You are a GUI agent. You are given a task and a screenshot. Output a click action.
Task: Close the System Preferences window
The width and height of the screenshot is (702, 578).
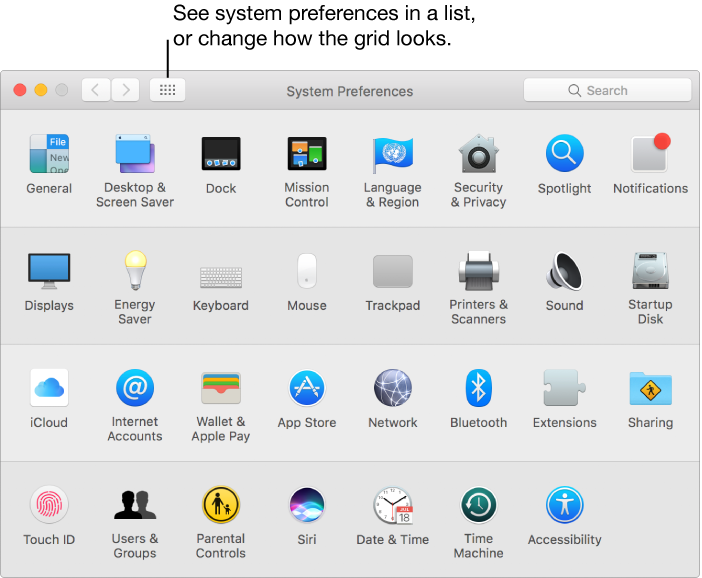click(20, 90)
